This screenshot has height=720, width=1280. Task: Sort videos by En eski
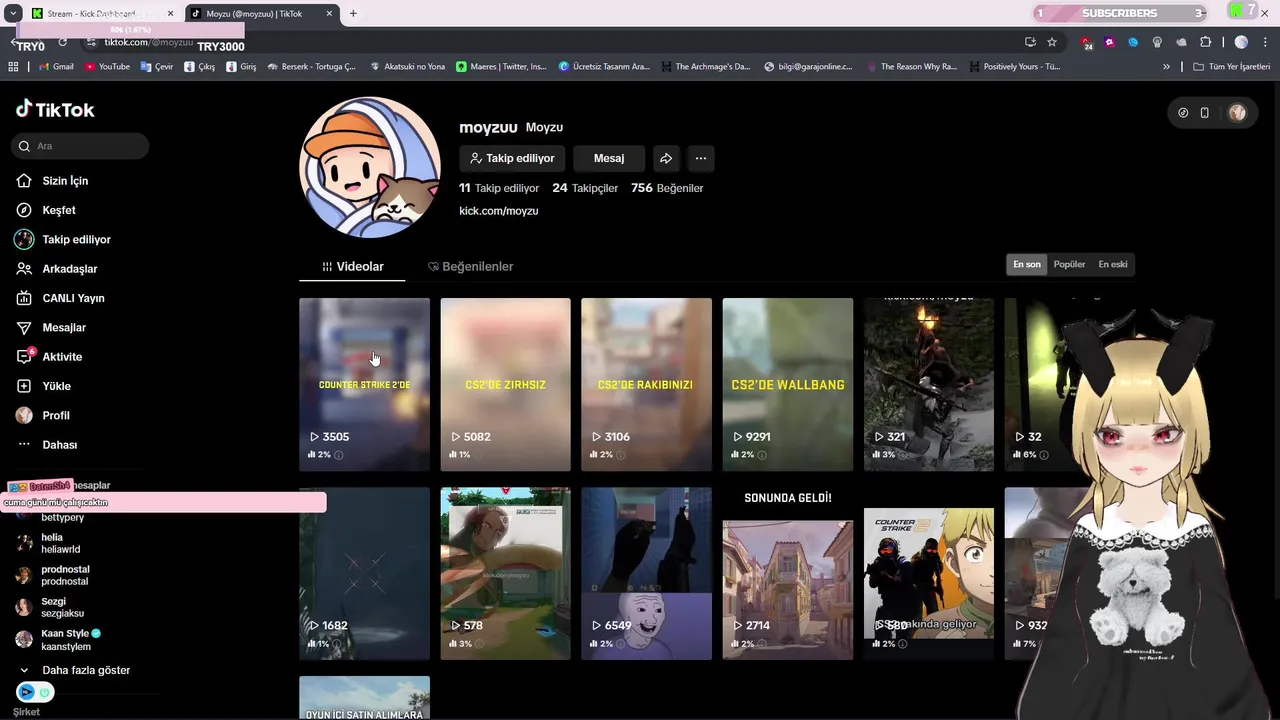click(1113, 265)
